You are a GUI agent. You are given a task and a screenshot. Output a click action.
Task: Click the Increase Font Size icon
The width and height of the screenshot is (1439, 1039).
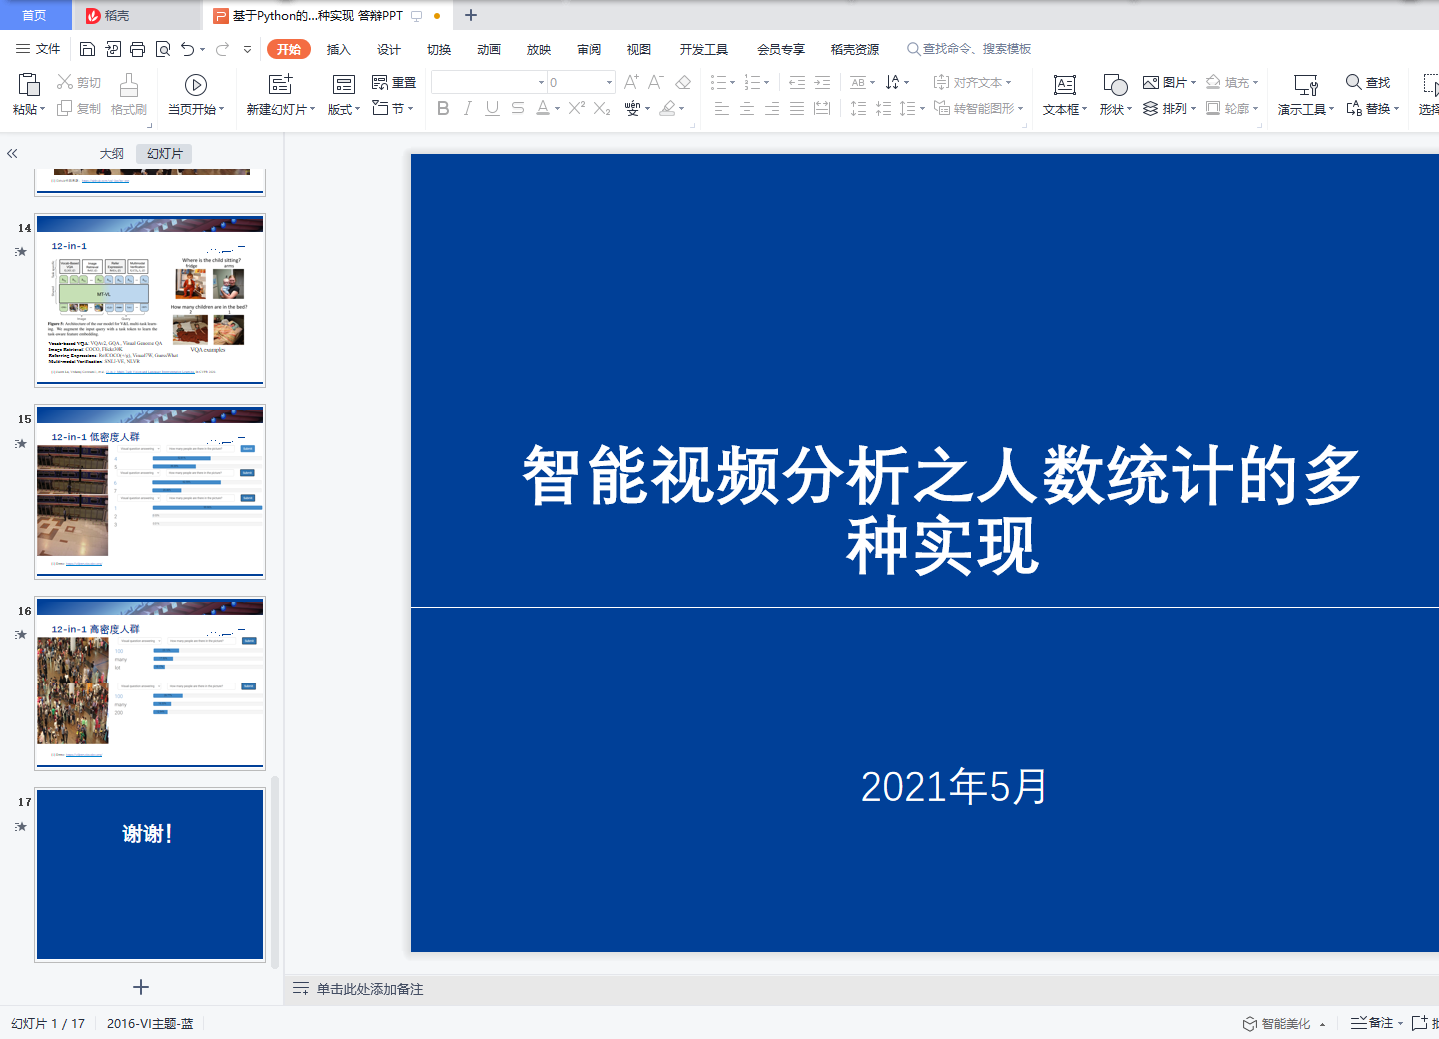(631, 82)
